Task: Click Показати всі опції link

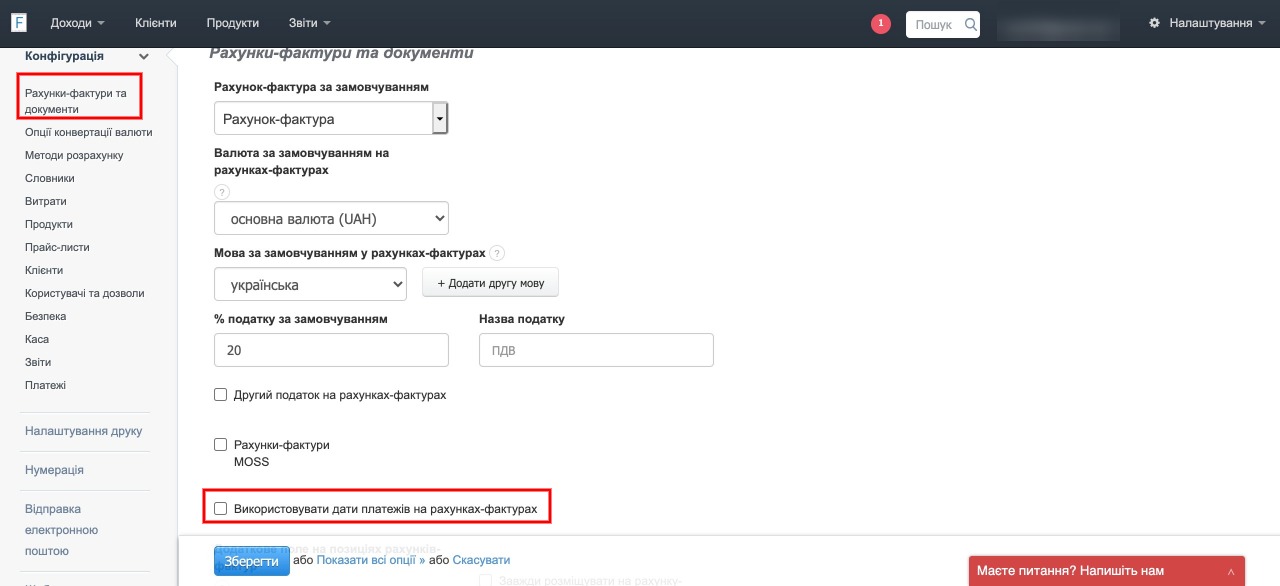Action: click(371, 561)
